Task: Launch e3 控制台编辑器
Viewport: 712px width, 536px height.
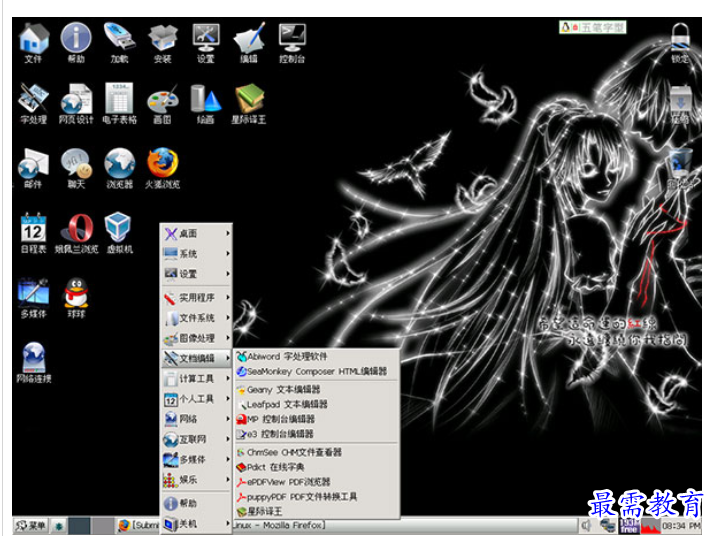Action: click(x=316, y=434)
